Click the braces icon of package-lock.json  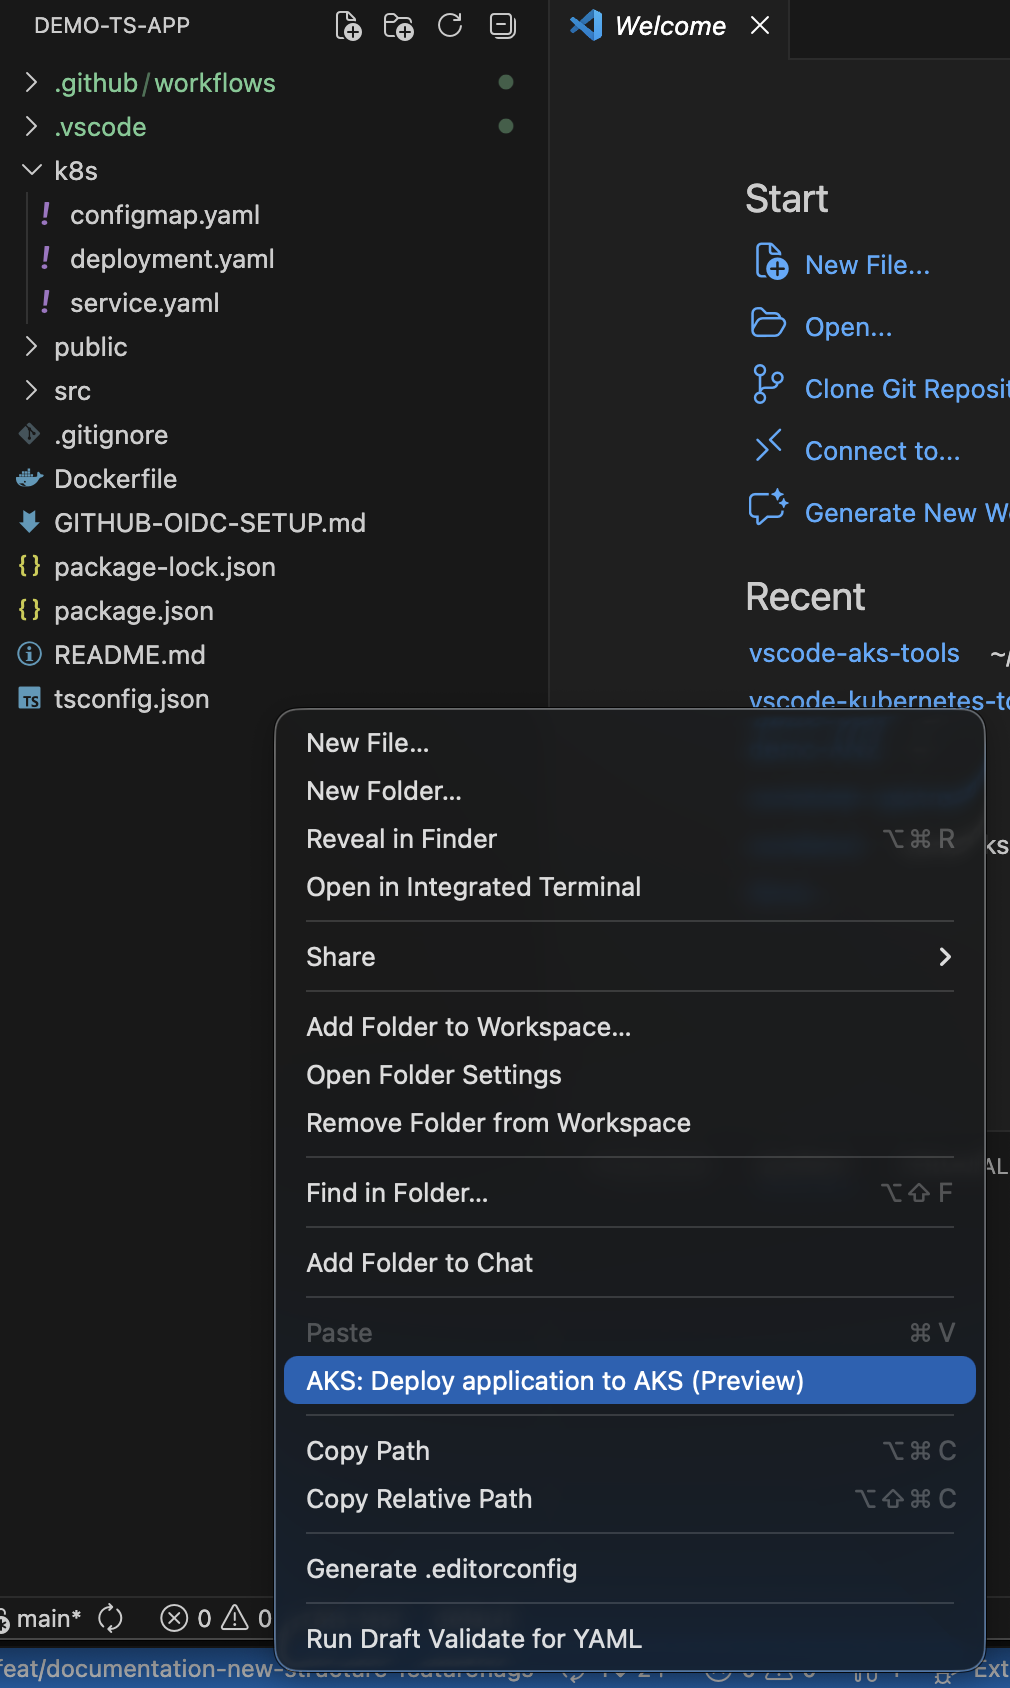tap(30, 566)
